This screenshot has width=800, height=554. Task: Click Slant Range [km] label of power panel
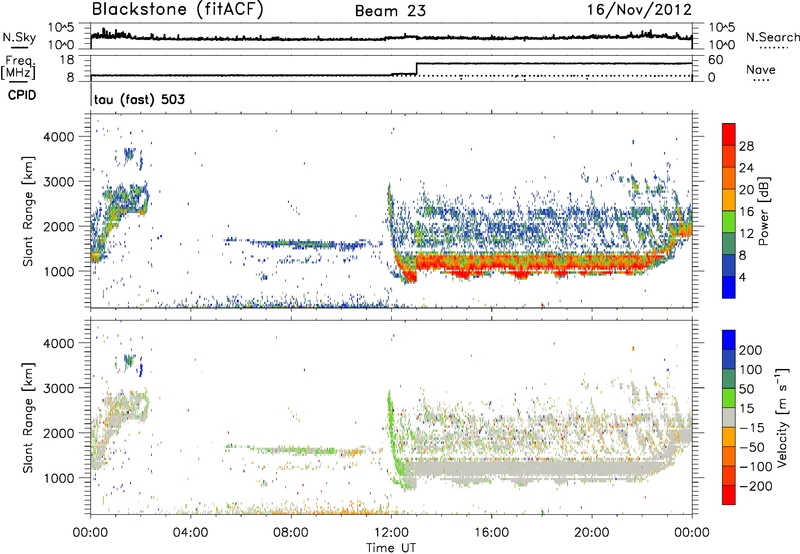28,211
